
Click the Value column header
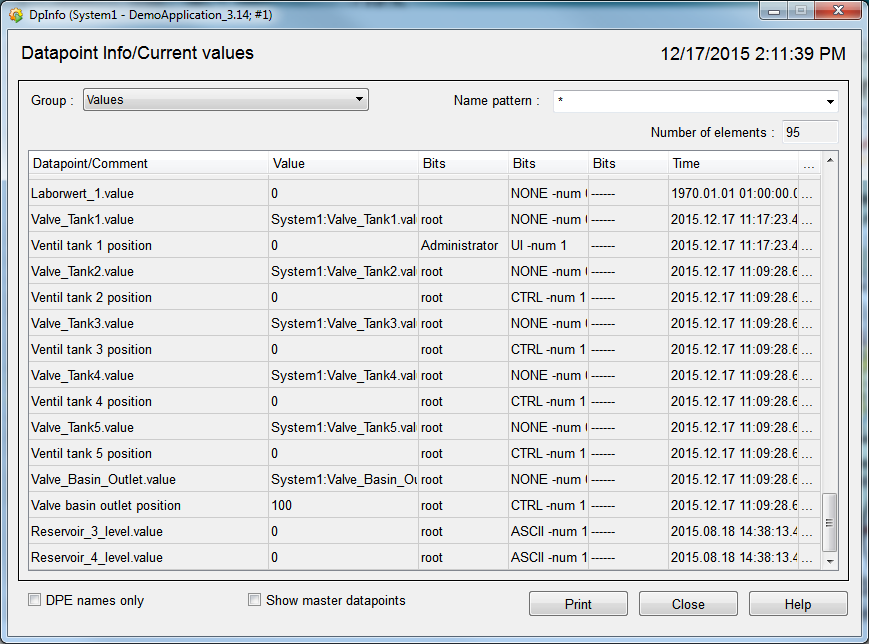pyautogui.click(x=343, y=163)
